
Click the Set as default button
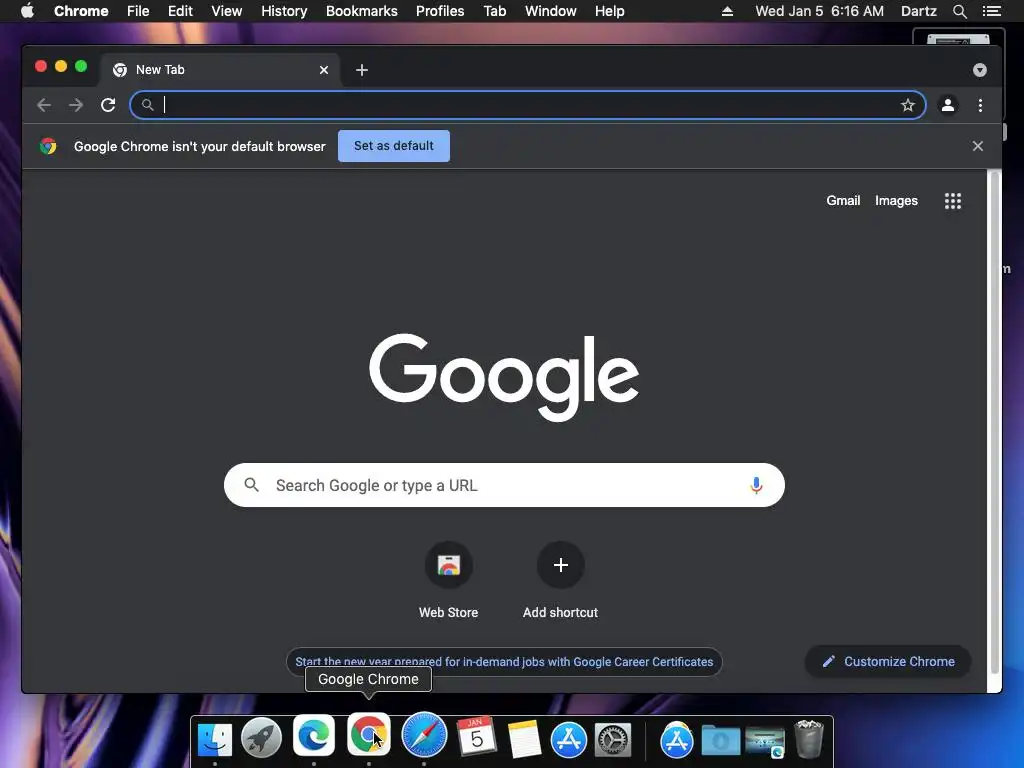[394, 146]
